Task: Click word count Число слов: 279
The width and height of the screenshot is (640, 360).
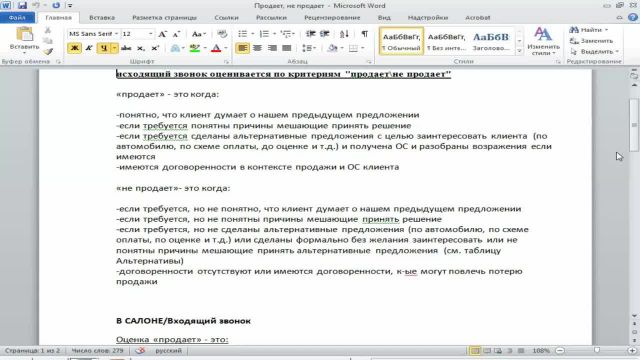Action: pos(97,351)
